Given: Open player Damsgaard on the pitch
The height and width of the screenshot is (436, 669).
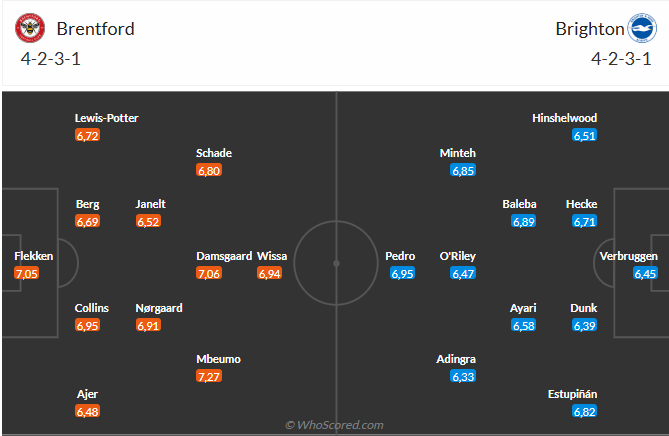Looking at the screenshot, I should tap(223, 256).
